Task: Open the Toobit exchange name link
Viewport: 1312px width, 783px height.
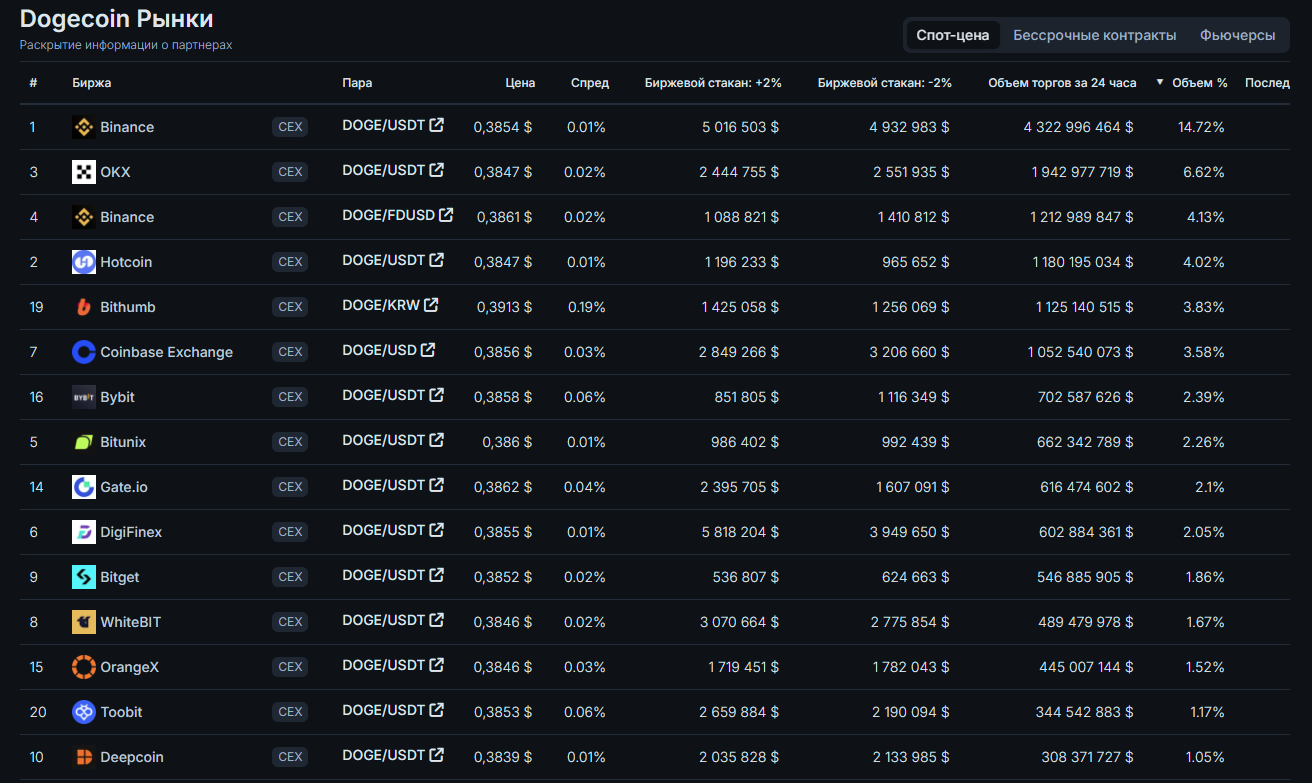Action: (121, 712)
